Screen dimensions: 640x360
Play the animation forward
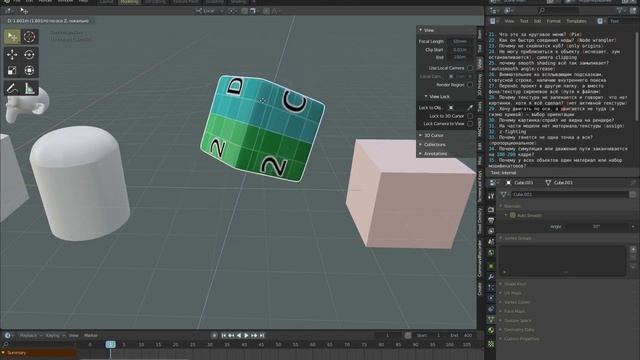pyautogui.click(x=247, y=336)
